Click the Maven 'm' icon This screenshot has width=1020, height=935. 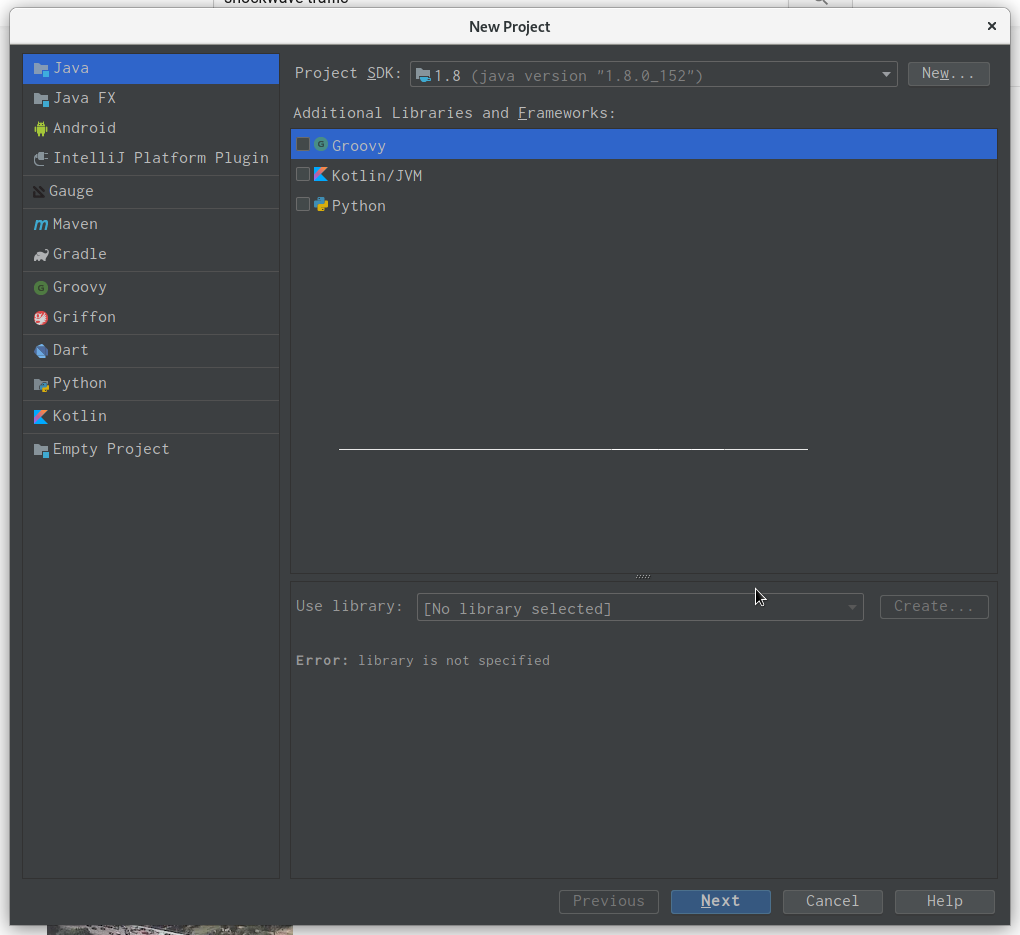coord(41,224)
